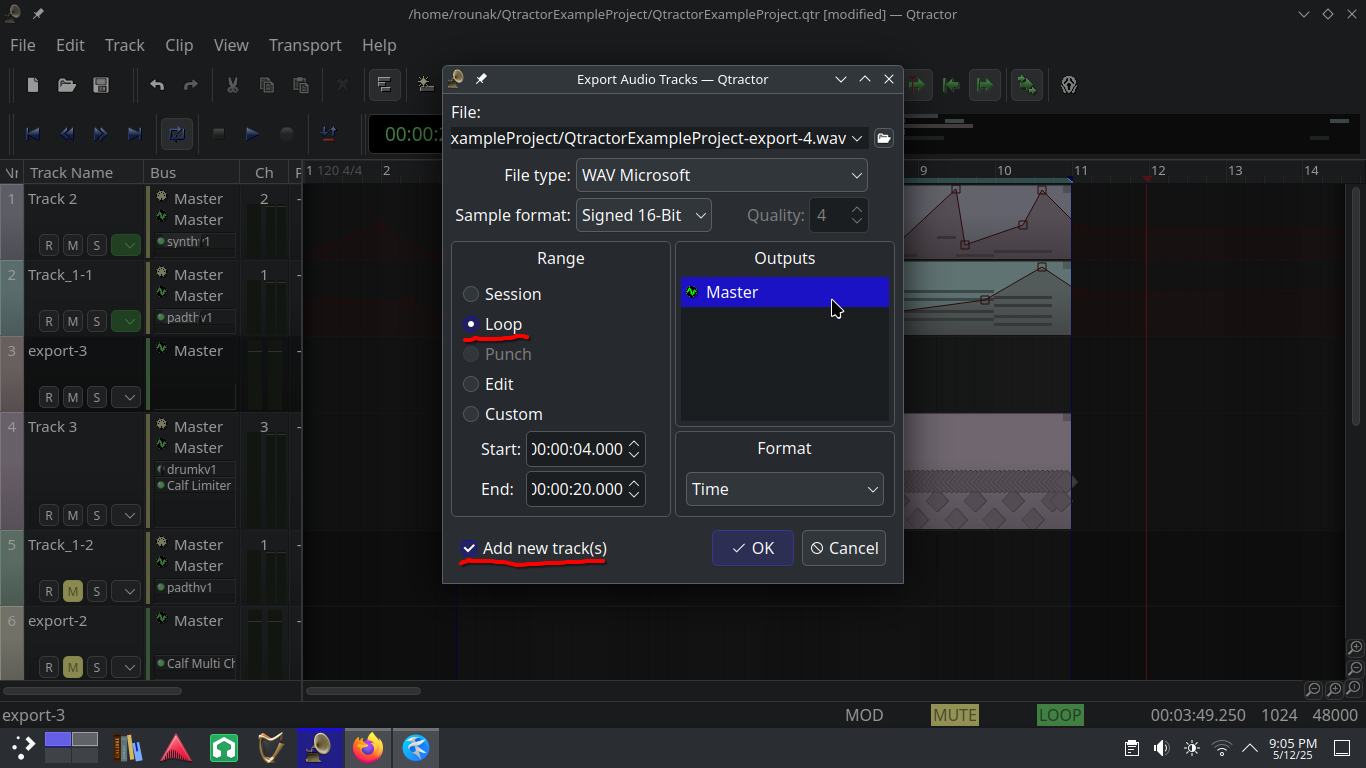Choose the Custom range option

(x=470, y=413)
